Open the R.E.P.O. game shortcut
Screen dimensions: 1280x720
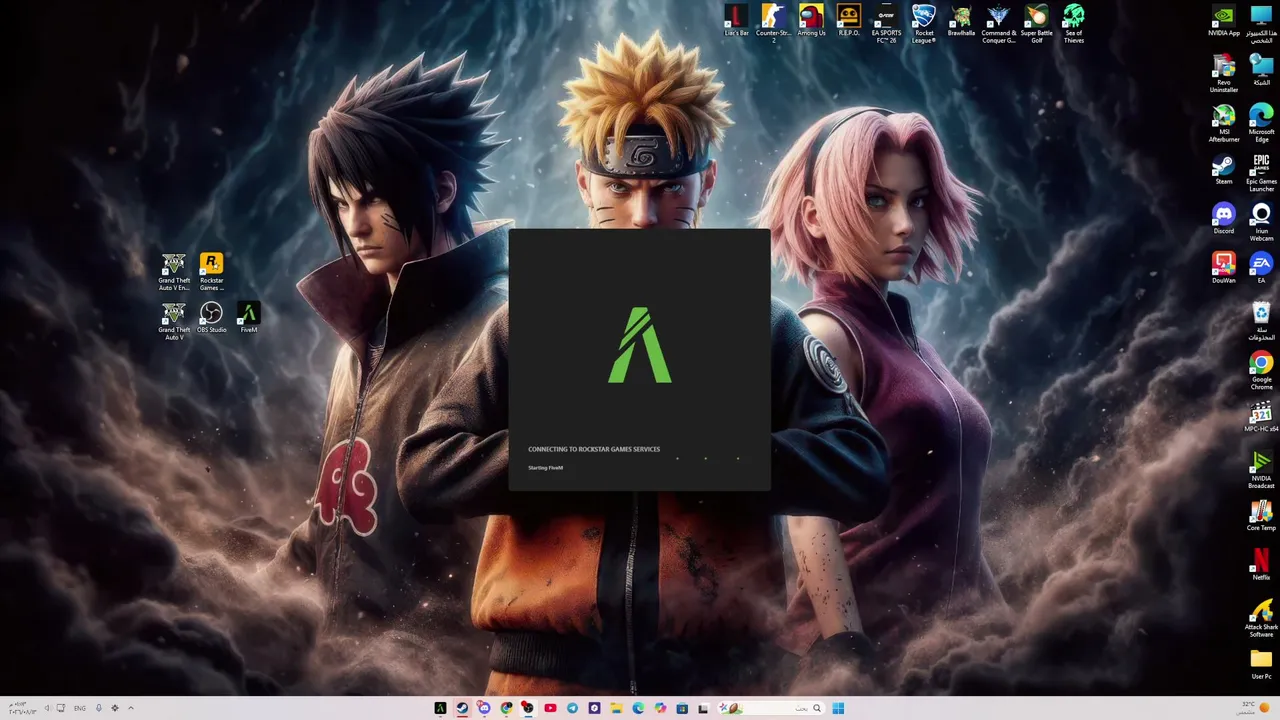848,21
